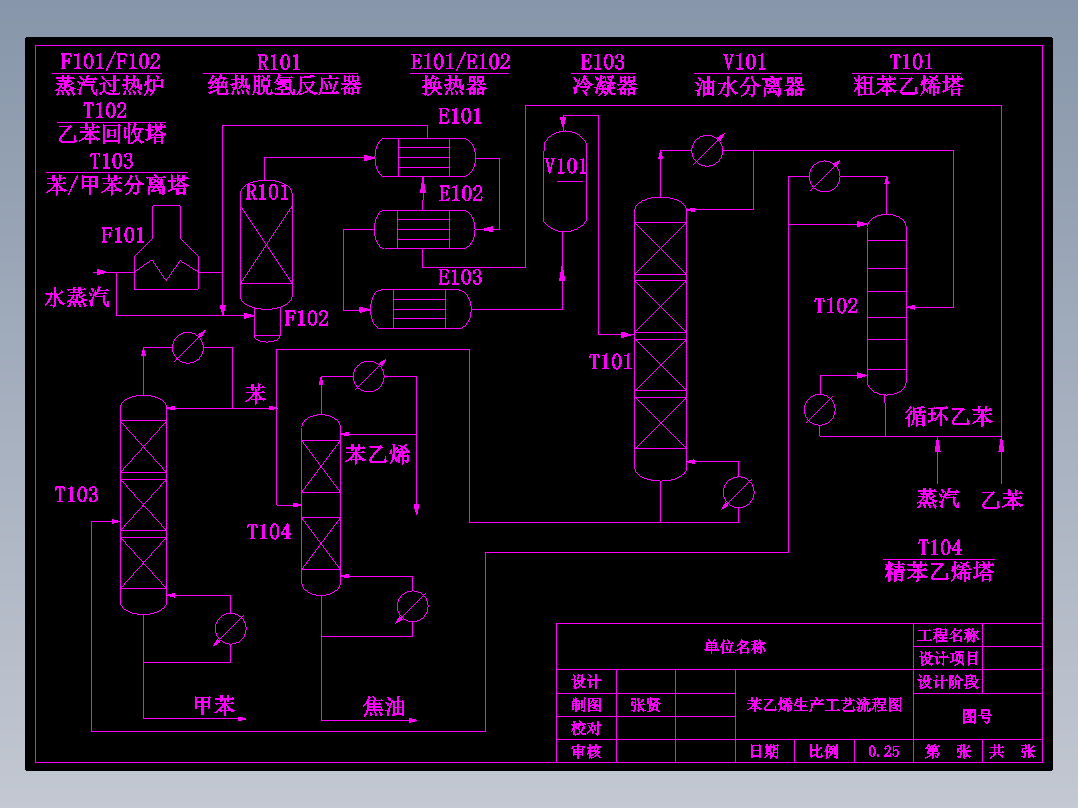1078x808 pixels.
Task: Click the T101 packed column
Action: coord(660,338)
